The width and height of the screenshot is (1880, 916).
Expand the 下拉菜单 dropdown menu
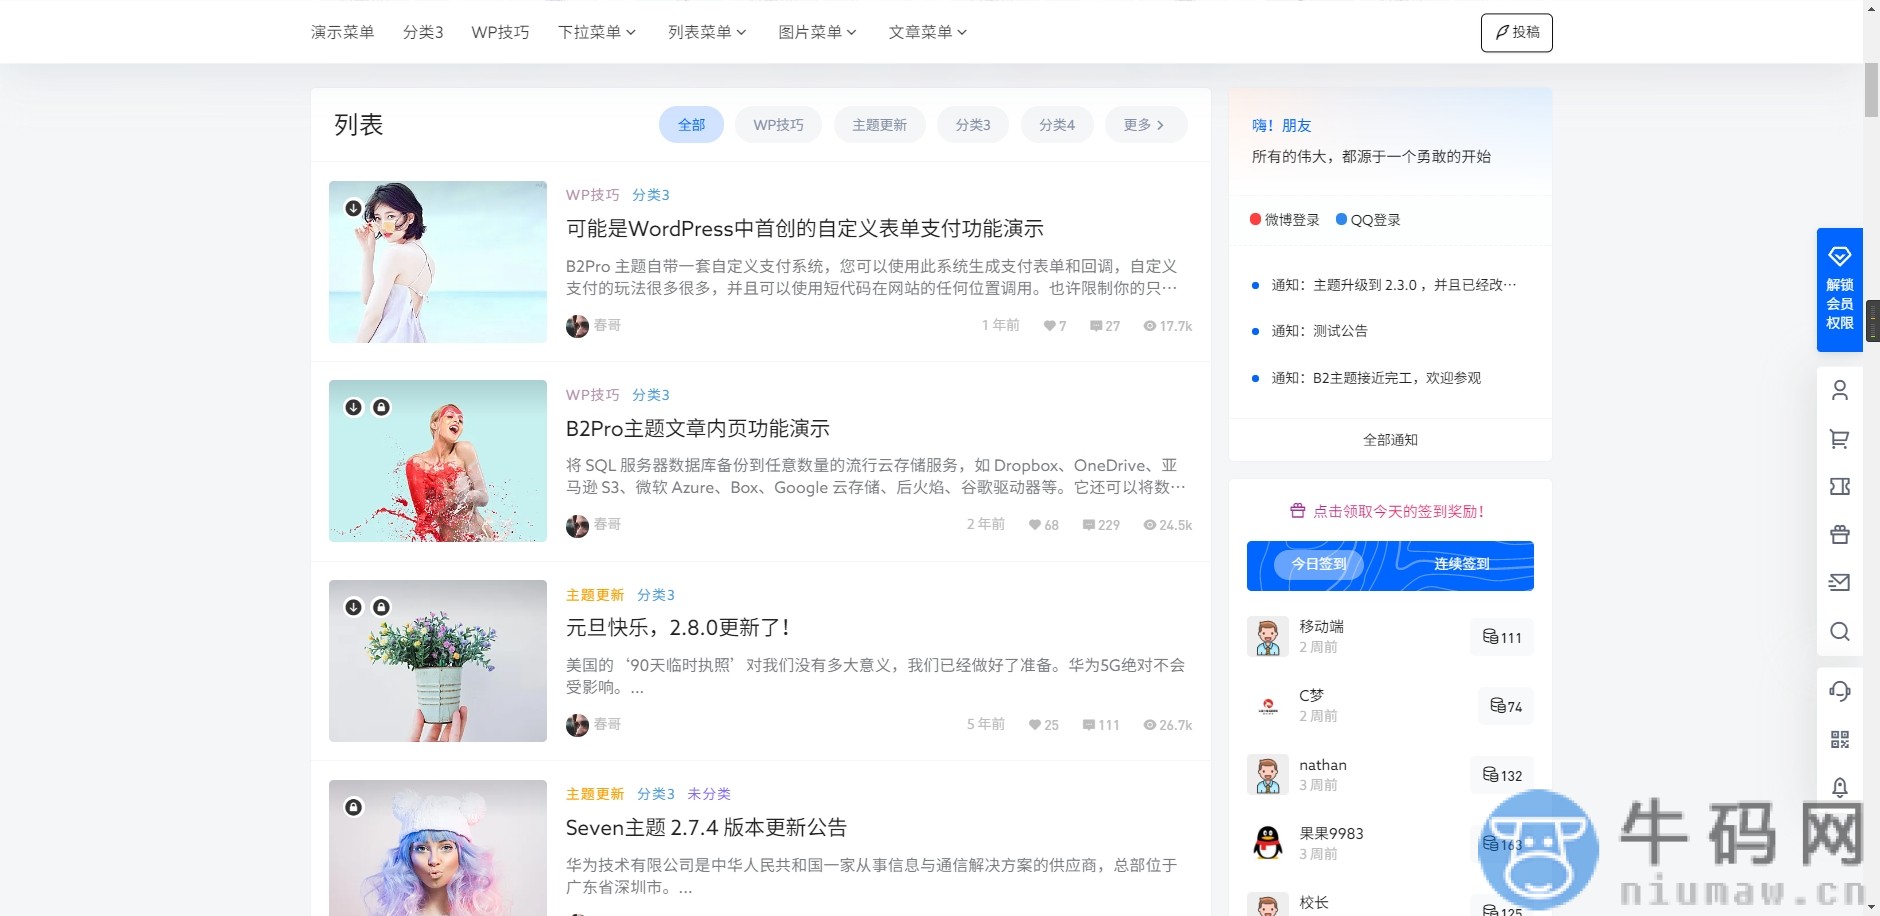597,32
